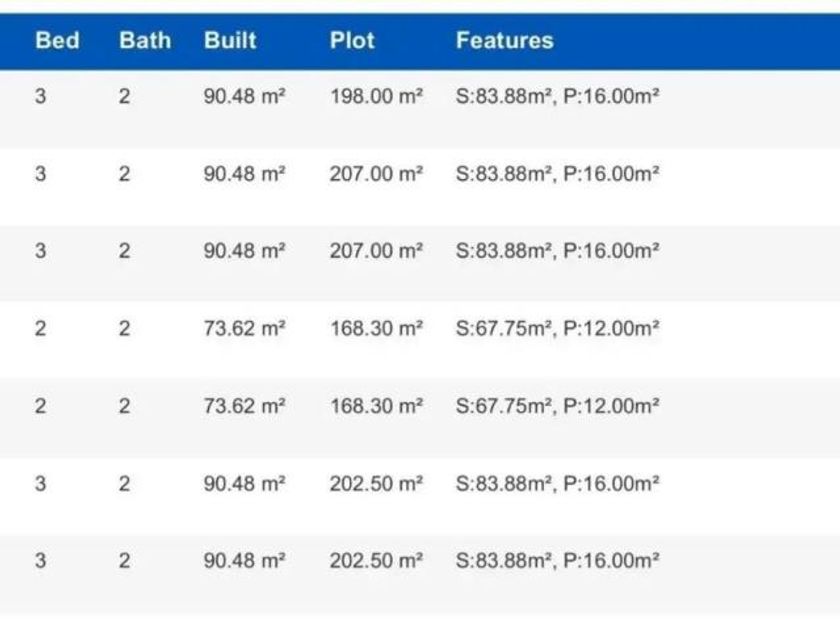Click the second 168.30 m² plot value
This screenshot has width=840, height=630.
point(376,406)
